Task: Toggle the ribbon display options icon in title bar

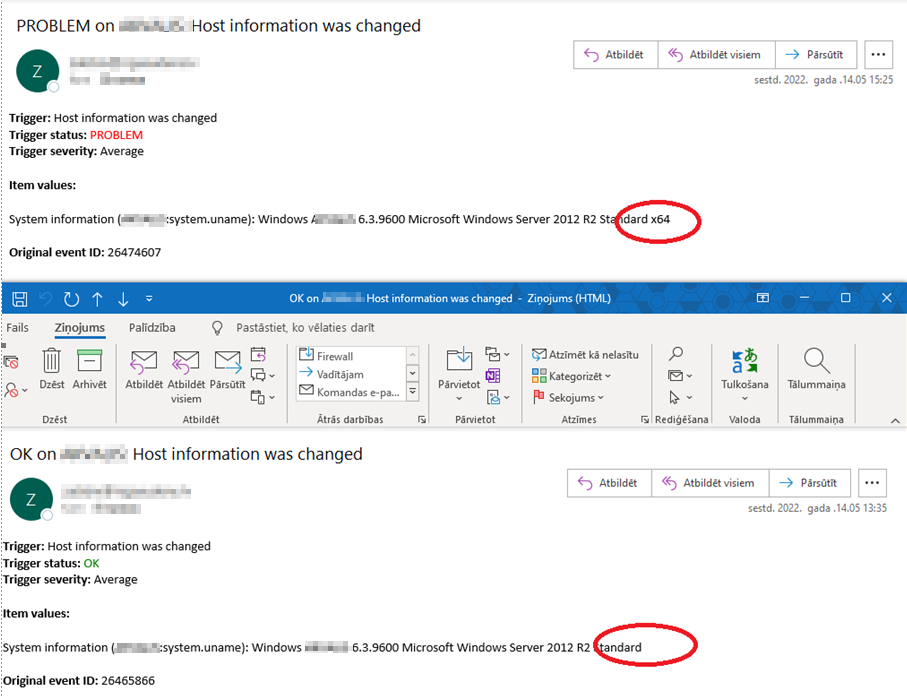Action: click(763, 298)
